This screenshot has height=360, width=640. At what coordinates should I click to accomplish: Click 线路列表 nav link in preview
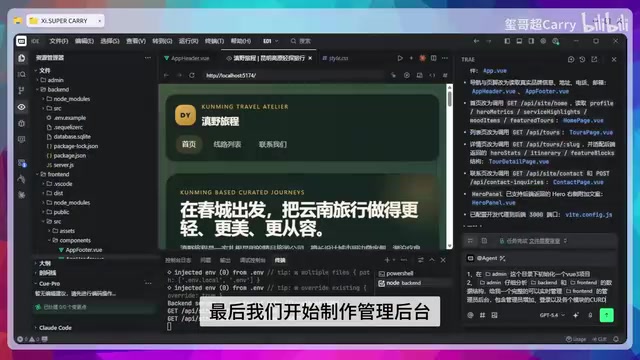[x=227, y=144]
